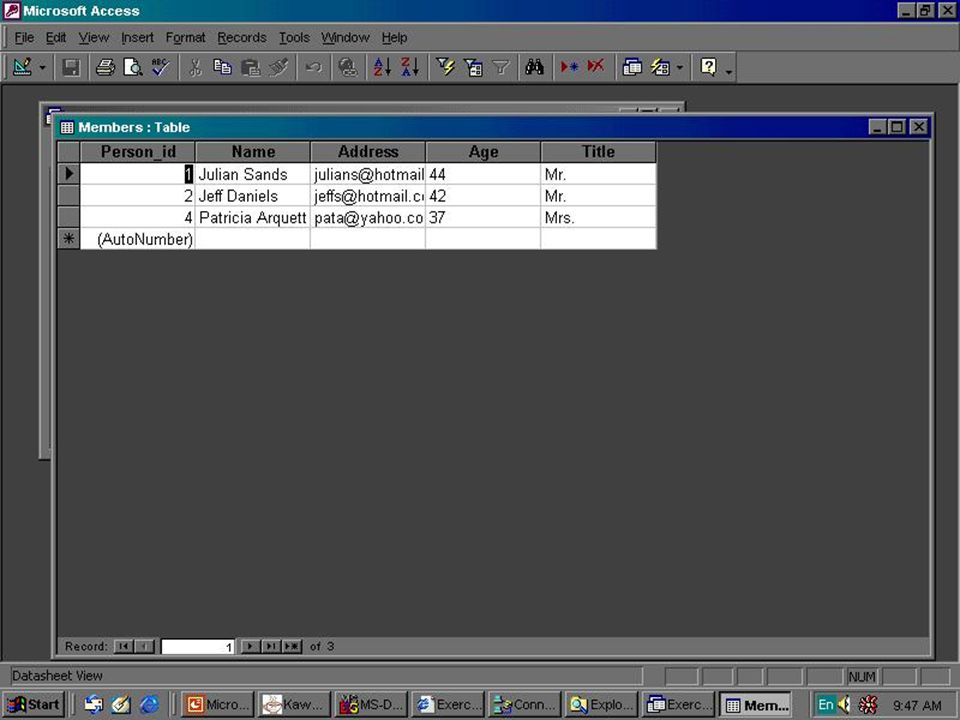Open the Edit menu

[x=56, y=38]
